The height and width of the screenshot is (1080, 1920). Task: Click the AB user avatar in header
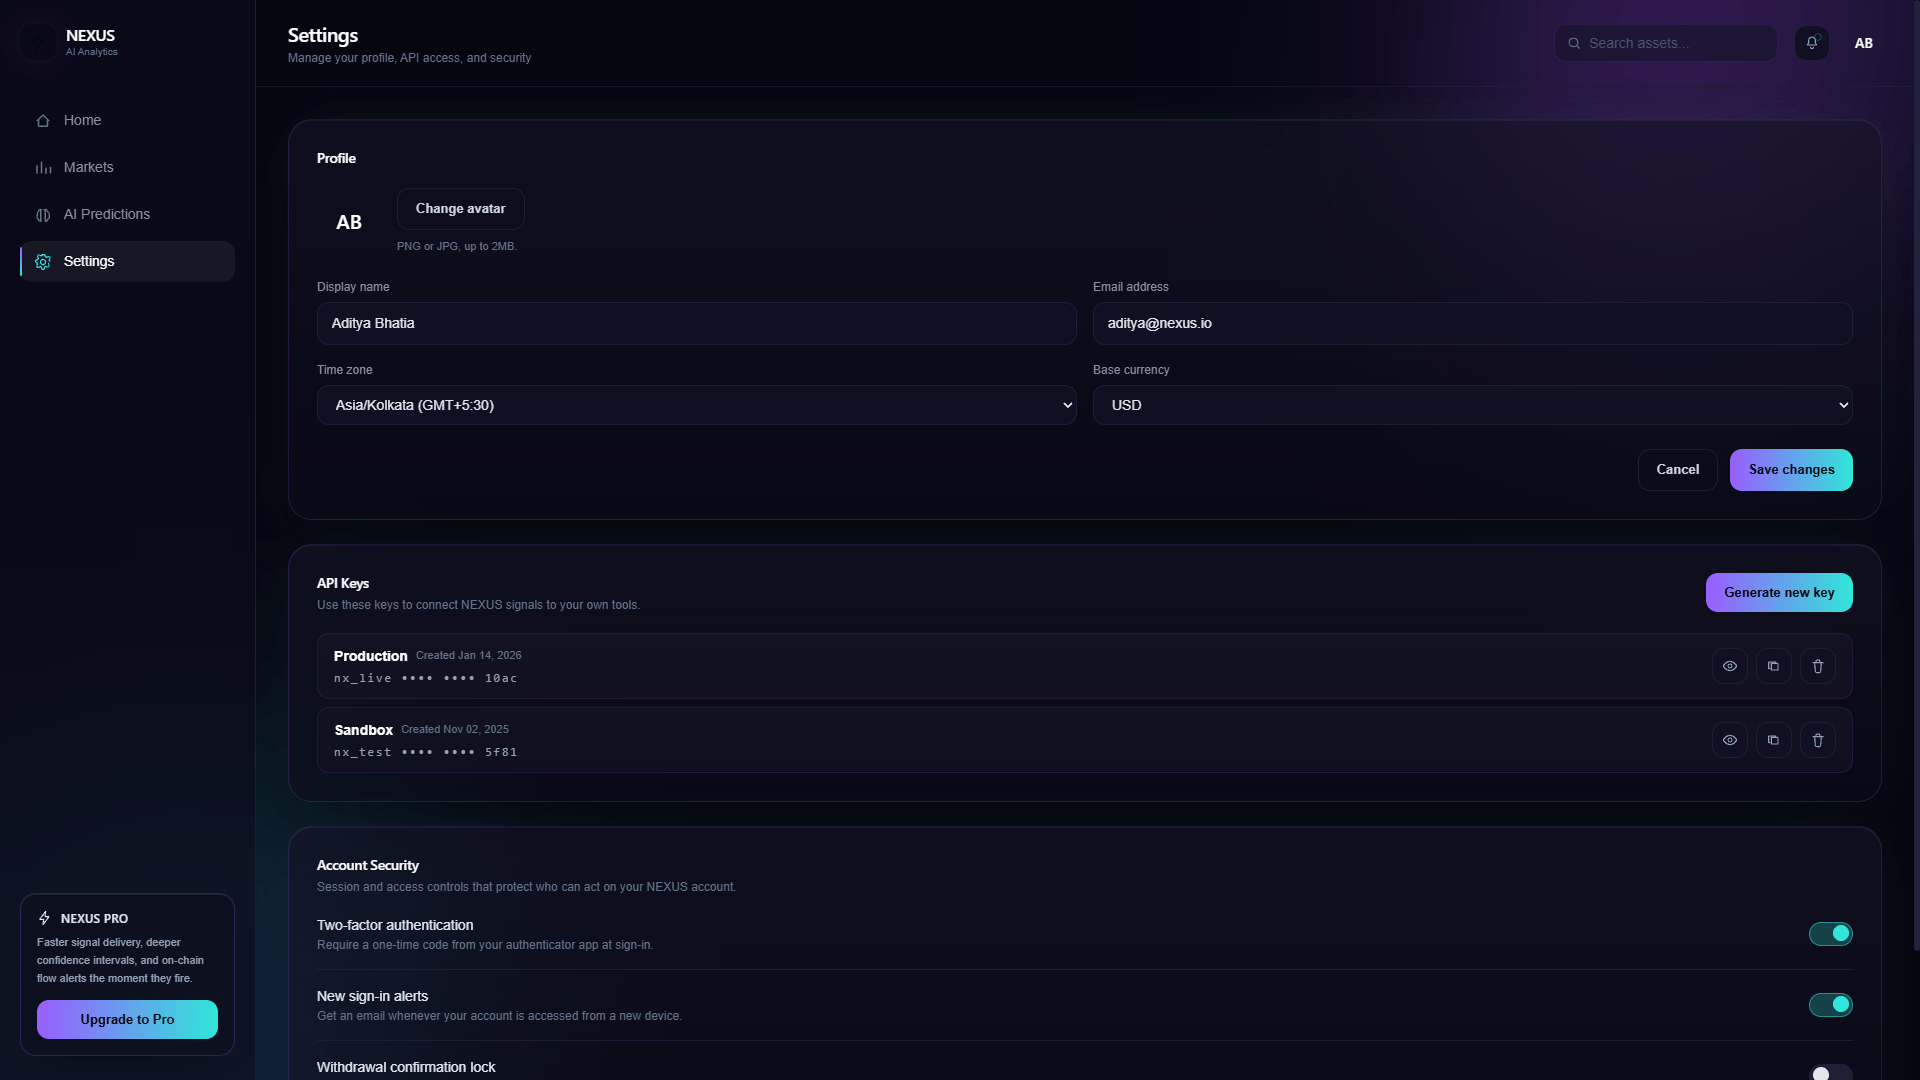tap(1863, 43)
